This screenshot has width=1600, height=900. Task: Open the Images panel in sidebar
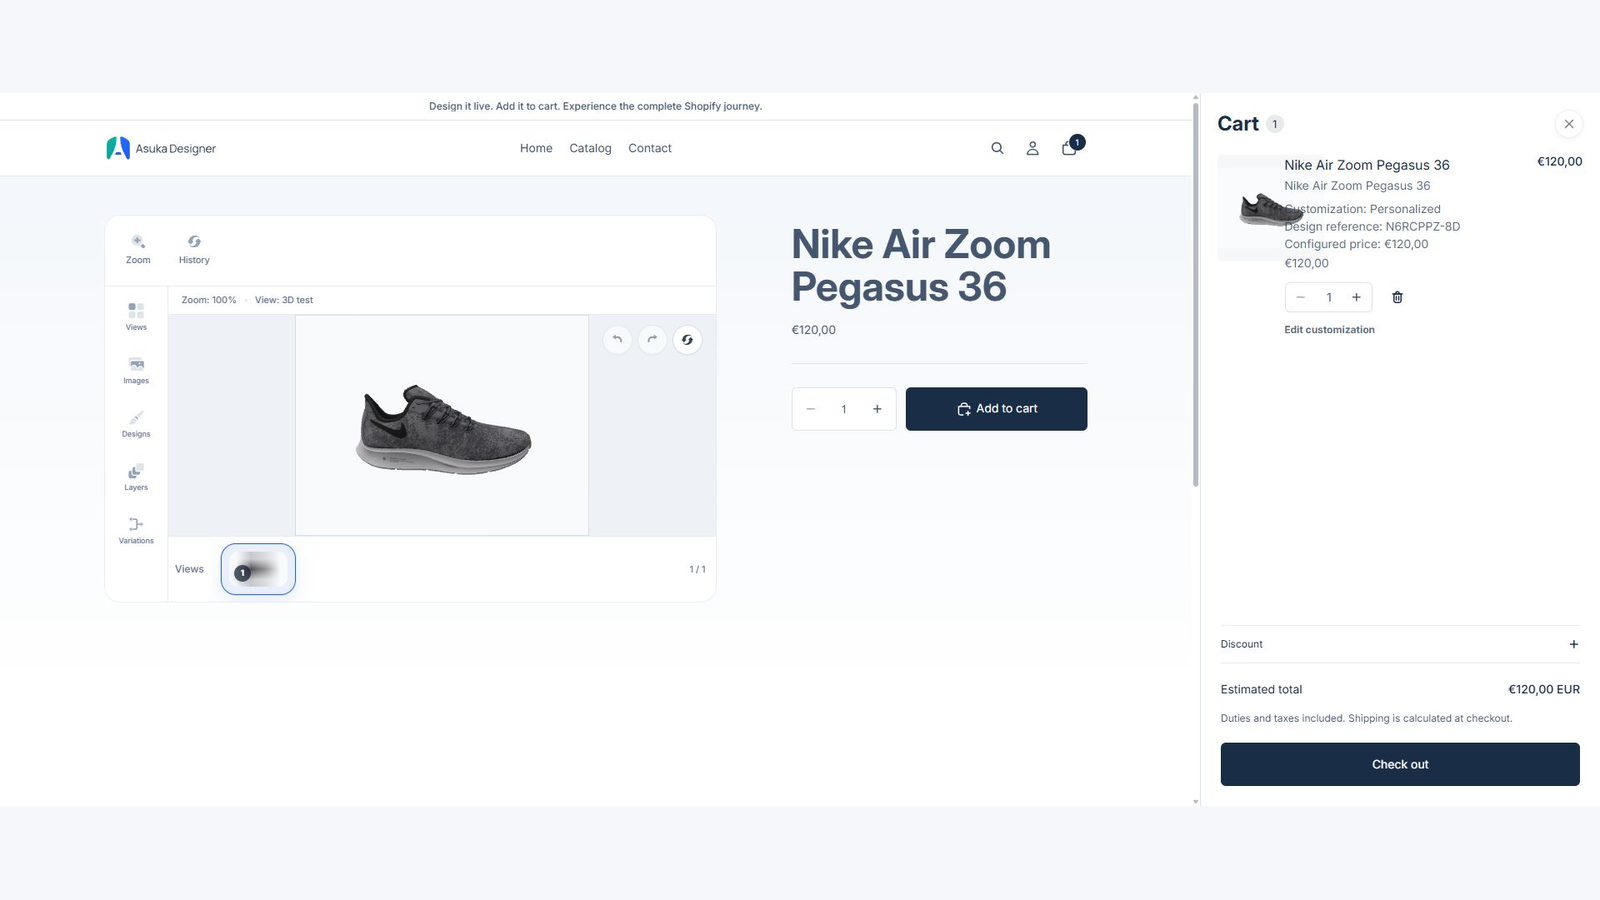[x=136, y=370]
